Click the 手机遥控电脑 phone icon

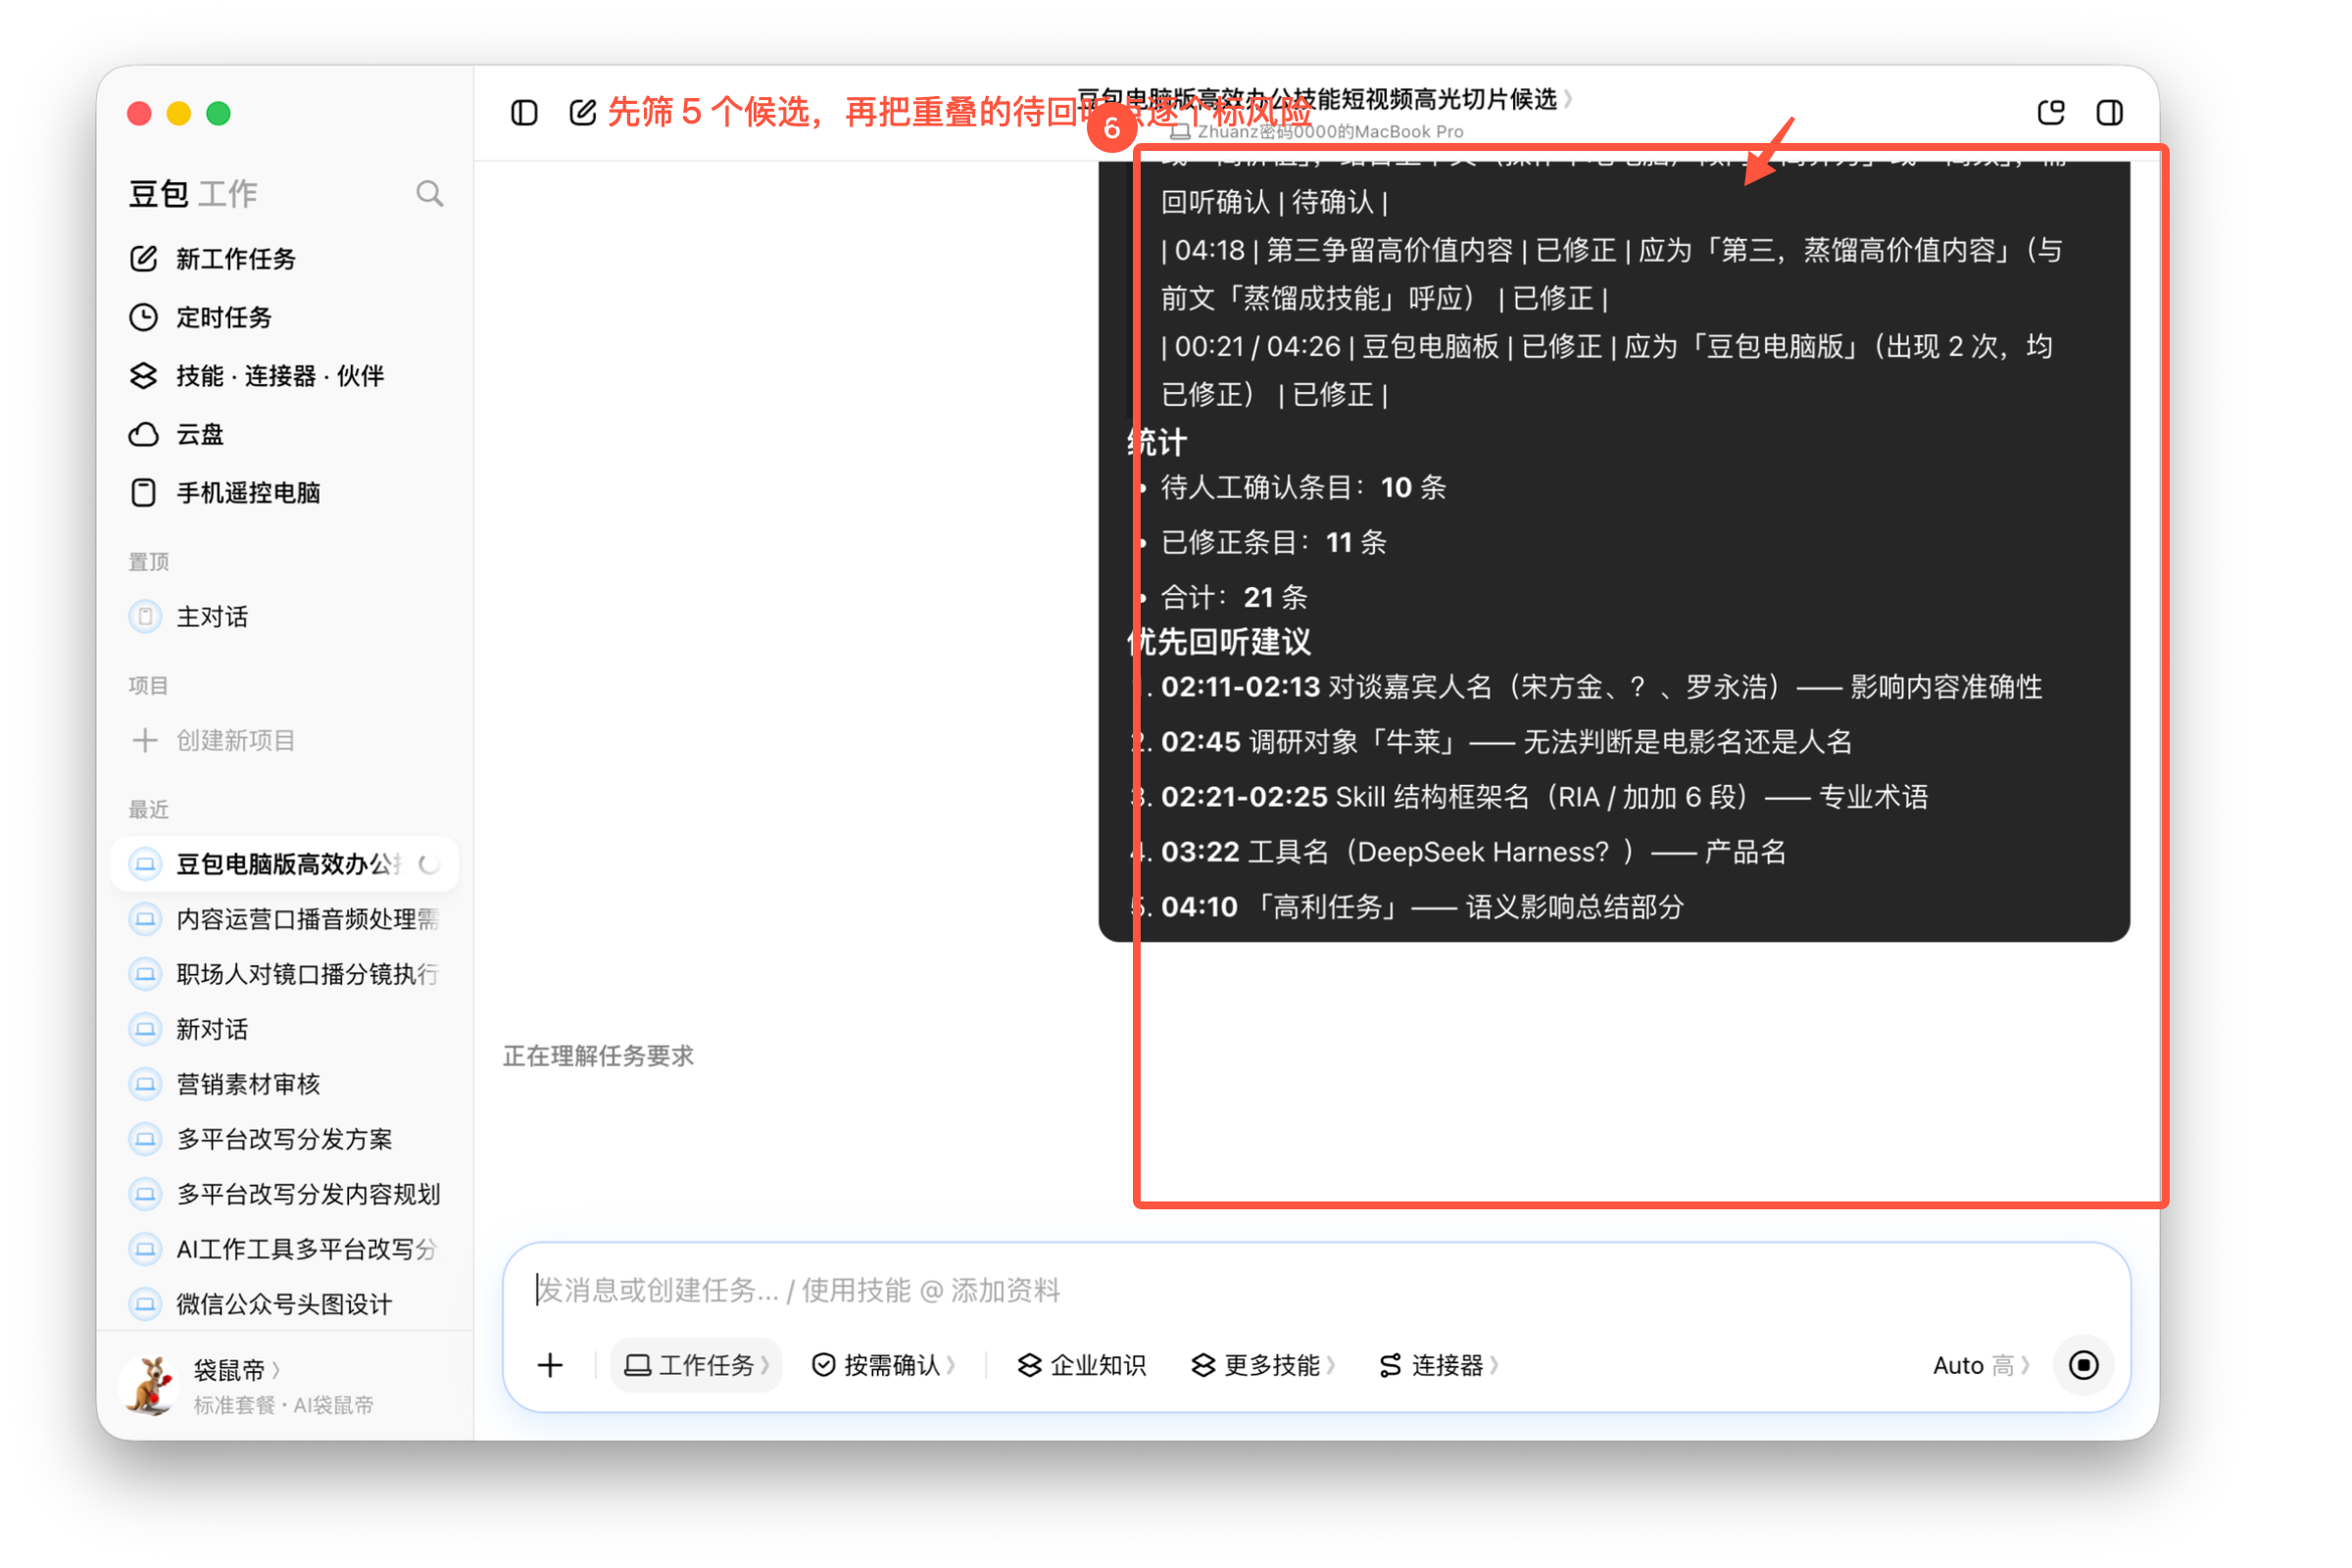pos(144,493)
